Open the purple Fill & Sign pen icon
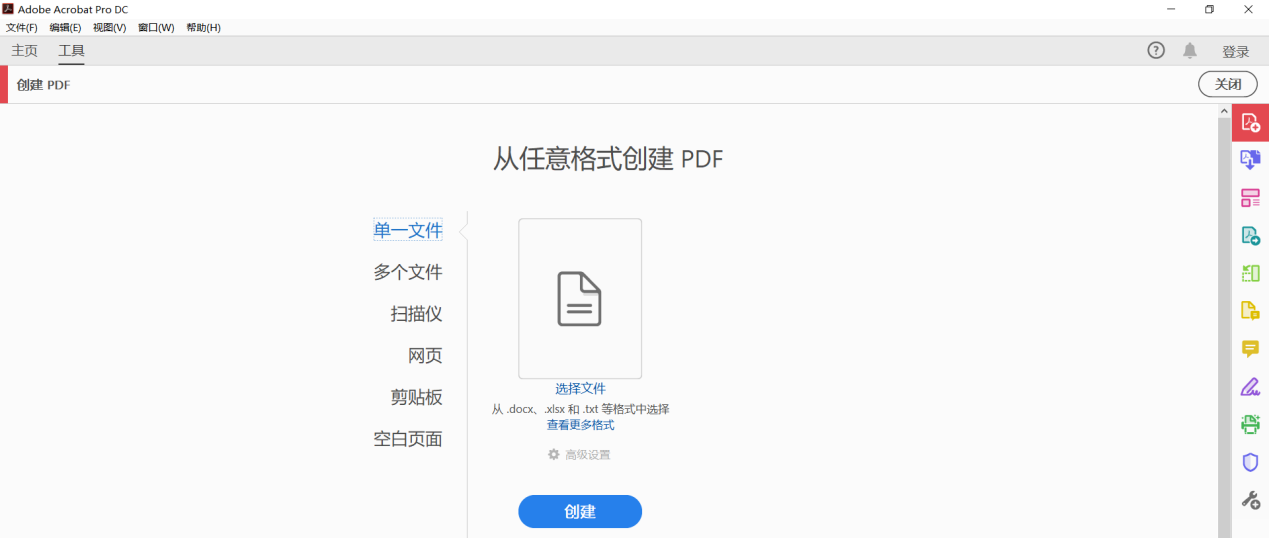Screen dimensions: 1269x538 point(1250,387)
